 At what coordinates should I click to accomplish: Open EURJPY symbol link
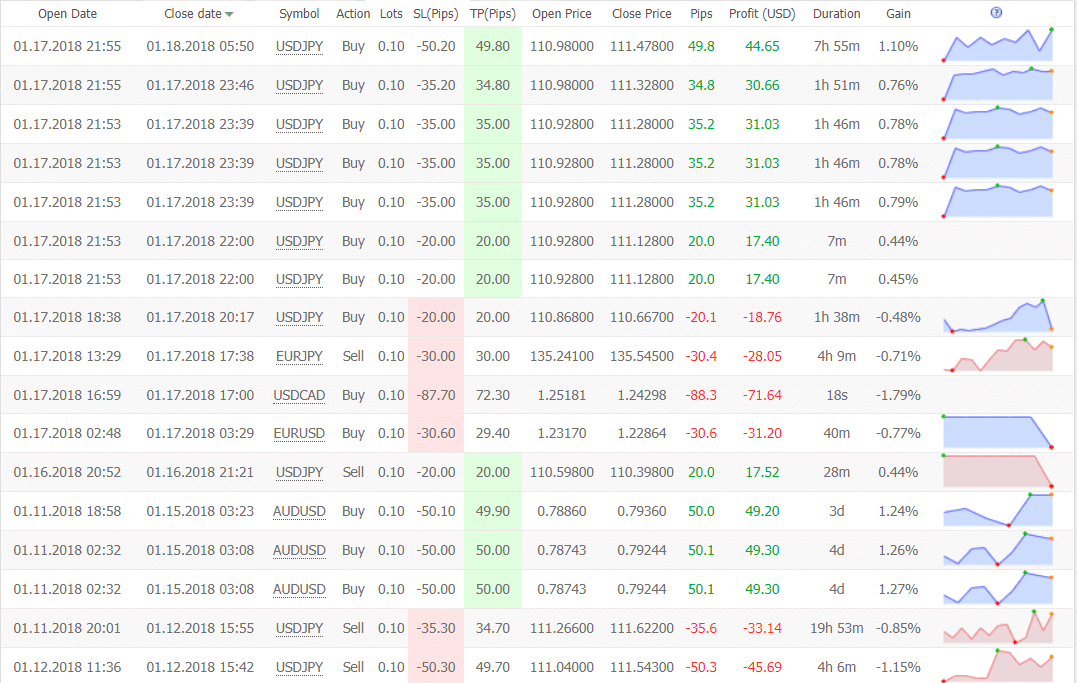(299, 356)
